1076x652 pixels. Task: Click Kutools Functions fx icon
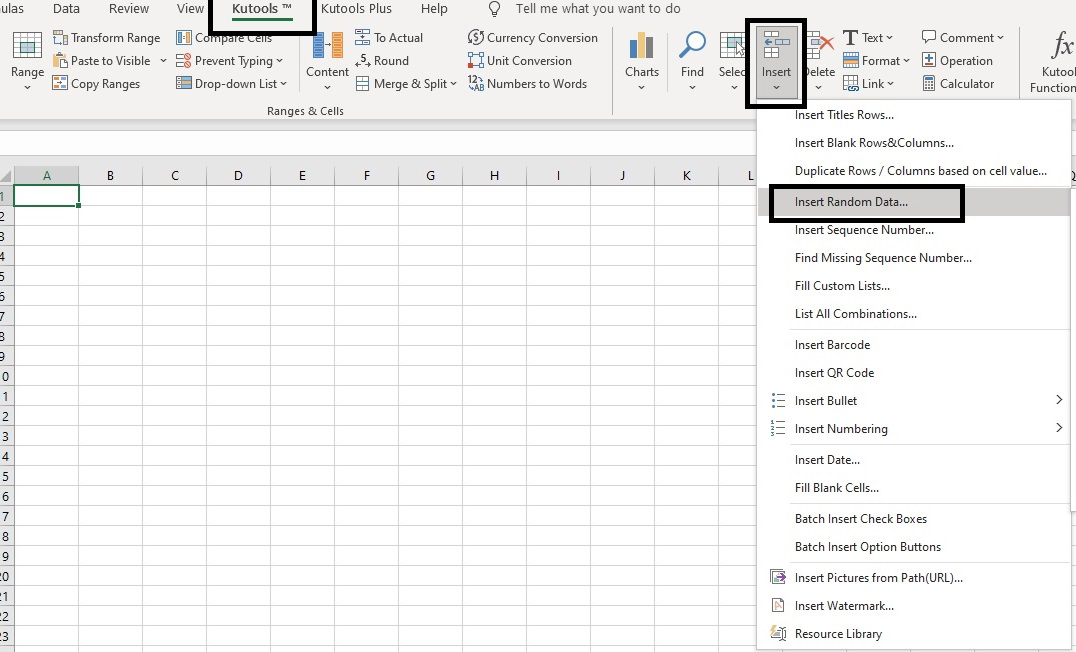pyautogui.click(x=1062, y=46)
